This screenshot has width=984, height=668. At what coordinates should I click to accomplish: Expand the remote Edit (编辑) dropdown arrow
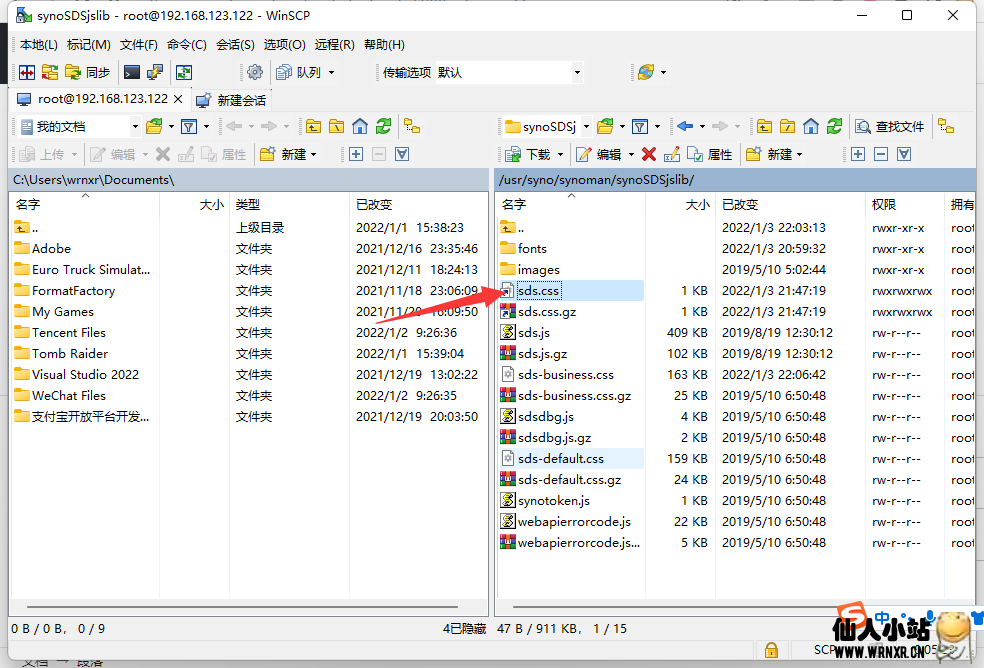coord(631,154)
